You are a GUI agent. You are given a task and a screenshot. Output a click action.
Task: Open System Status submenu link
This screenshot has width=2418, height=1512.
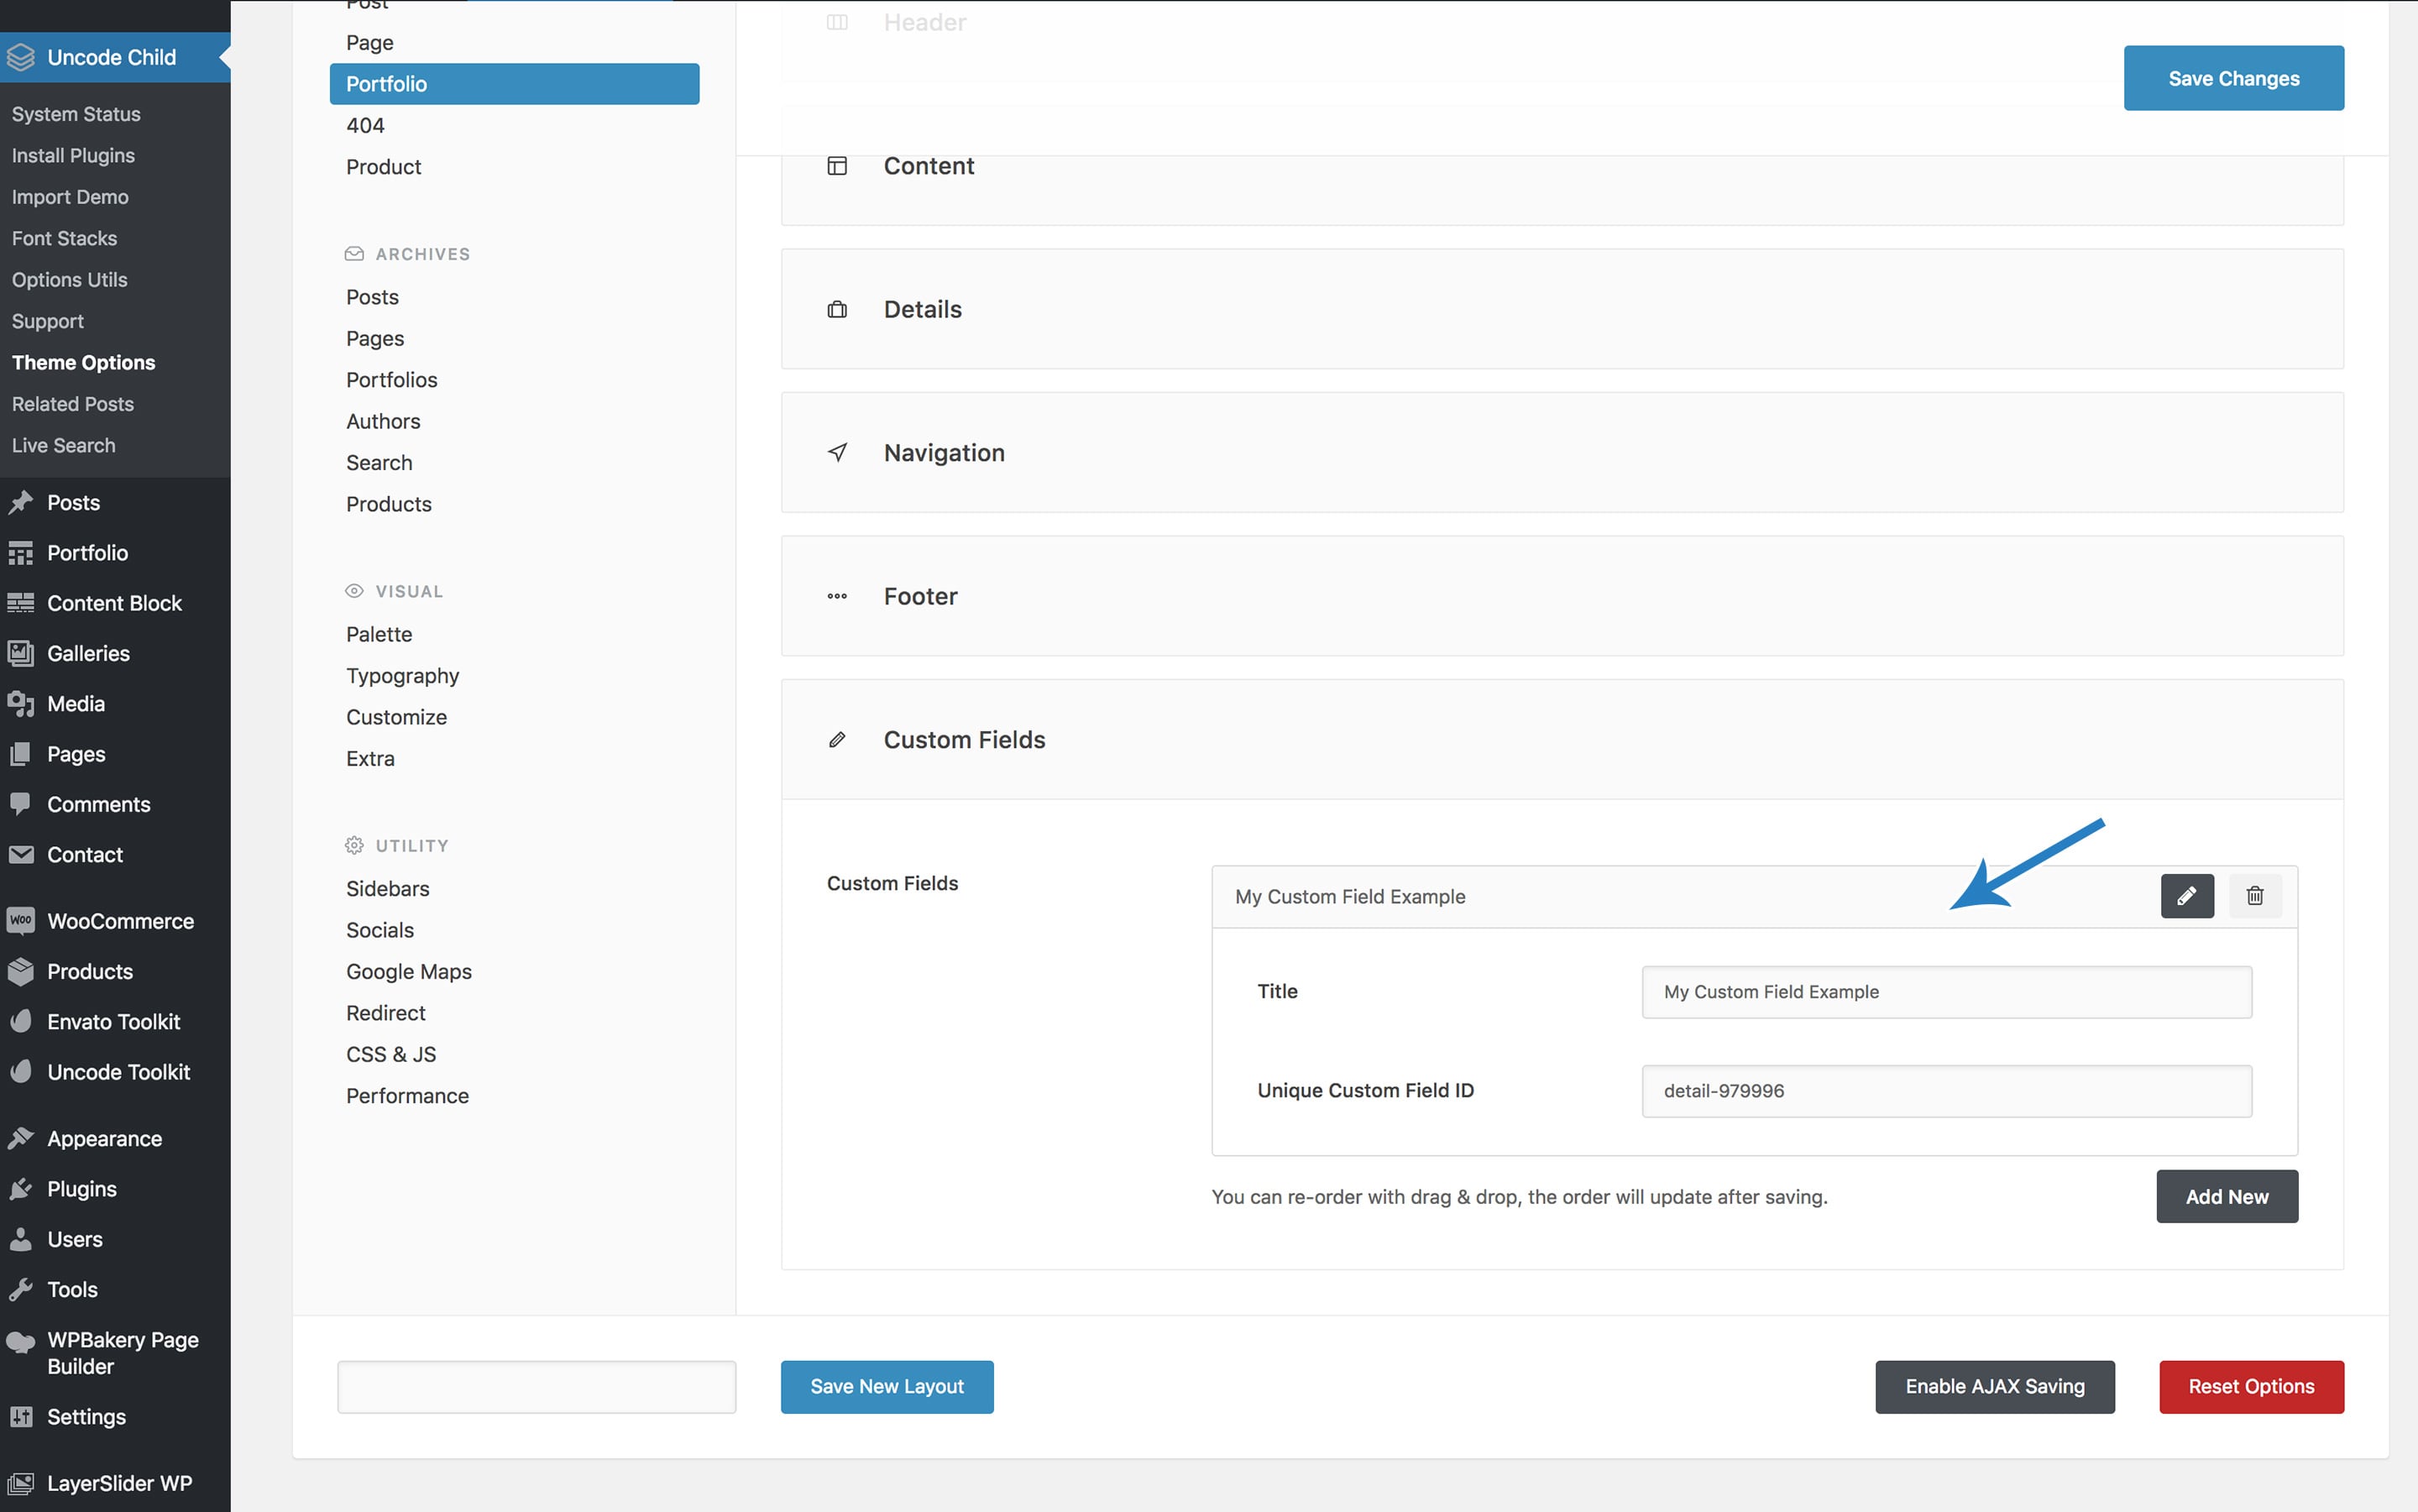tap(76, 114)
